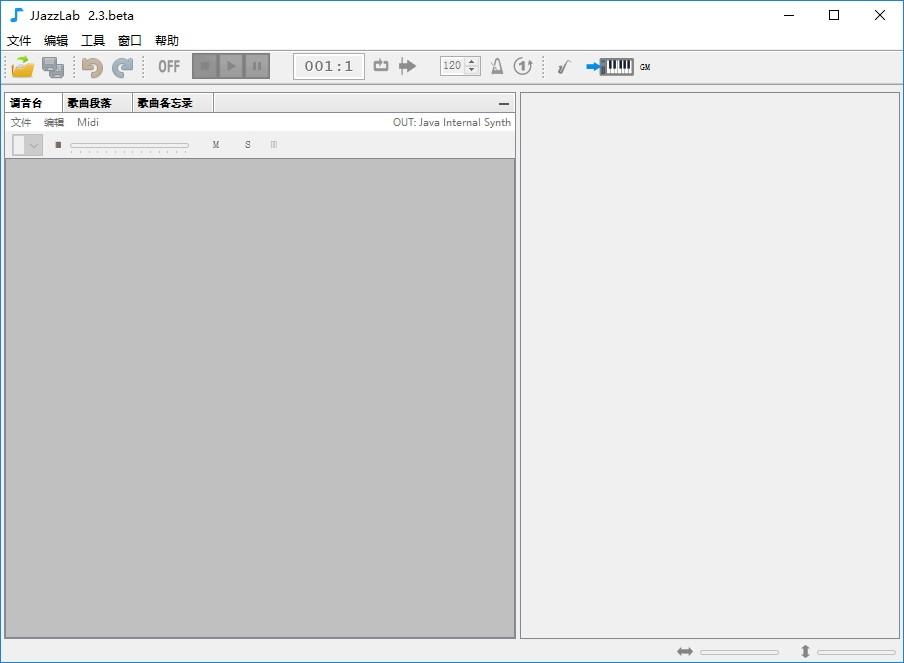Click the small square before the slider
Image resolution: width=904 pixels, height=663 pixels.
(58, 145)
